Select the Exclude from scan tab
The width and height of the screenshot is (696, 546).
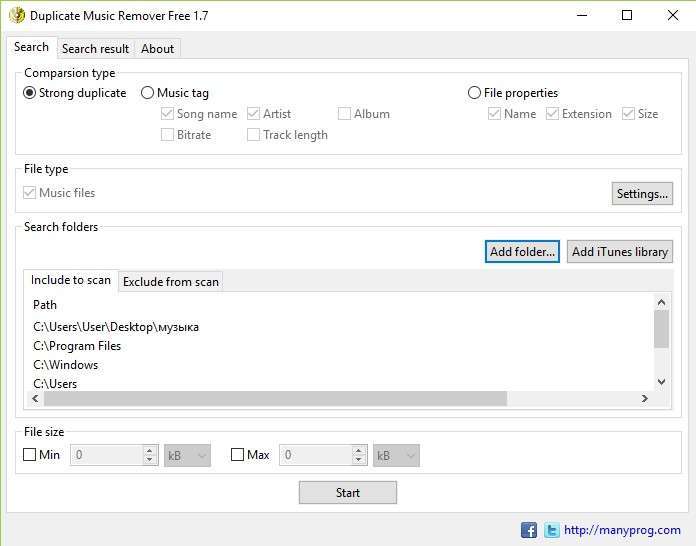point(171,282)
